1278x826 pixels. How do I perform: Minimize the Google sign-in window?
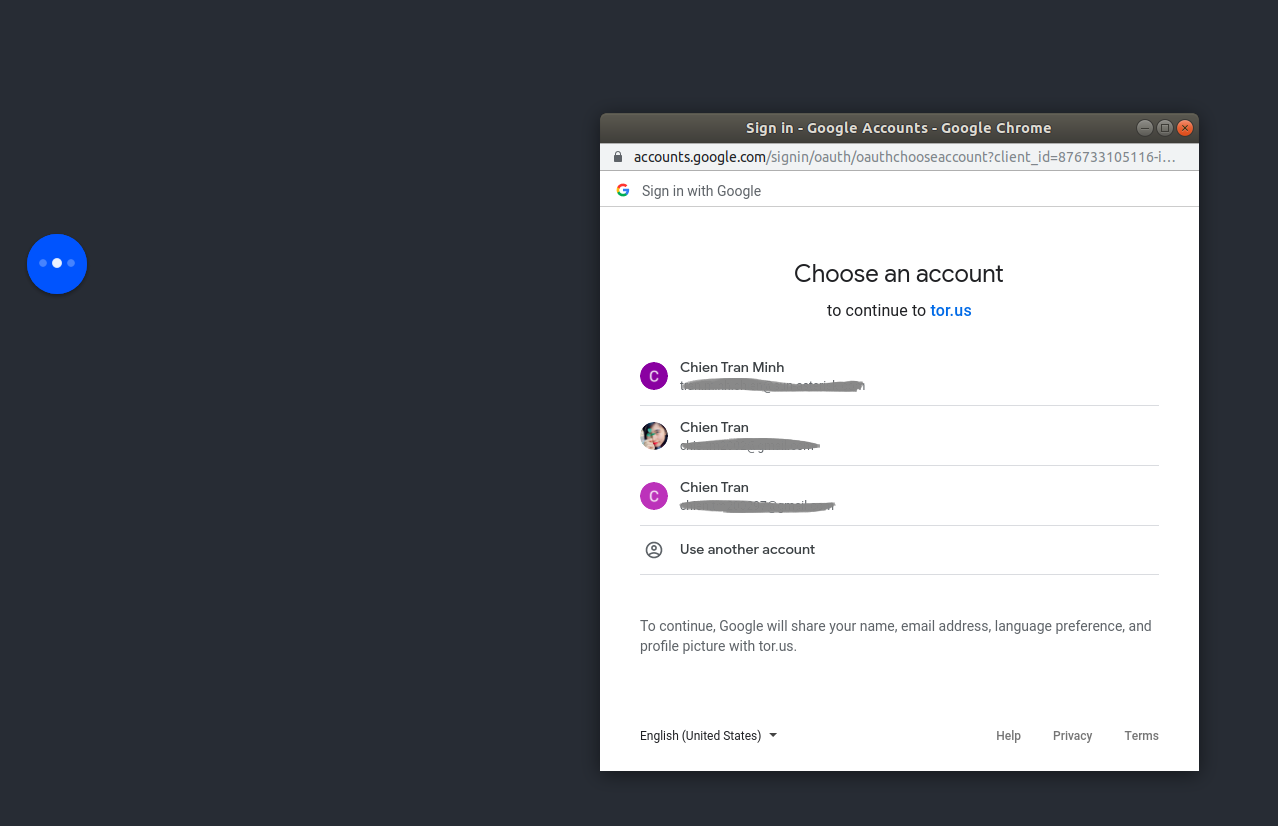click(1145, 128)
